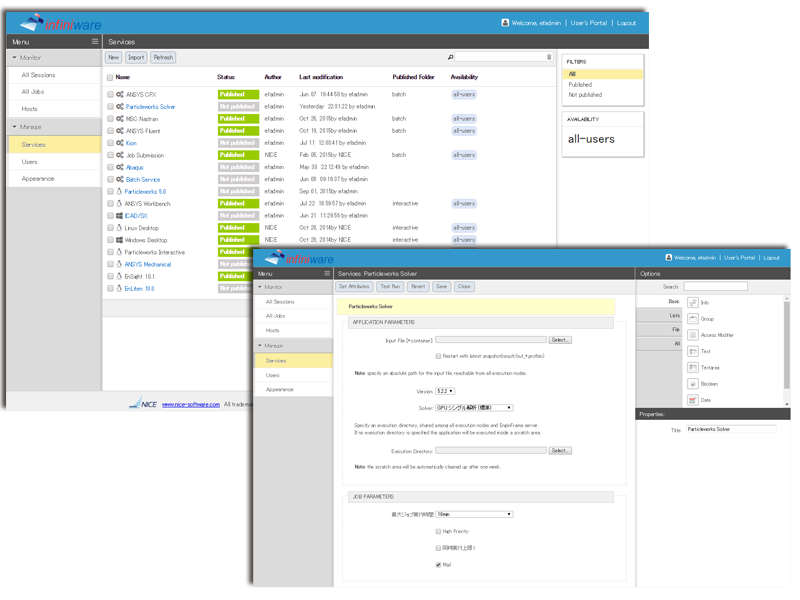Collapse the Monitor section in front window menu
800x600 pixels.
(x=260, y=287)
